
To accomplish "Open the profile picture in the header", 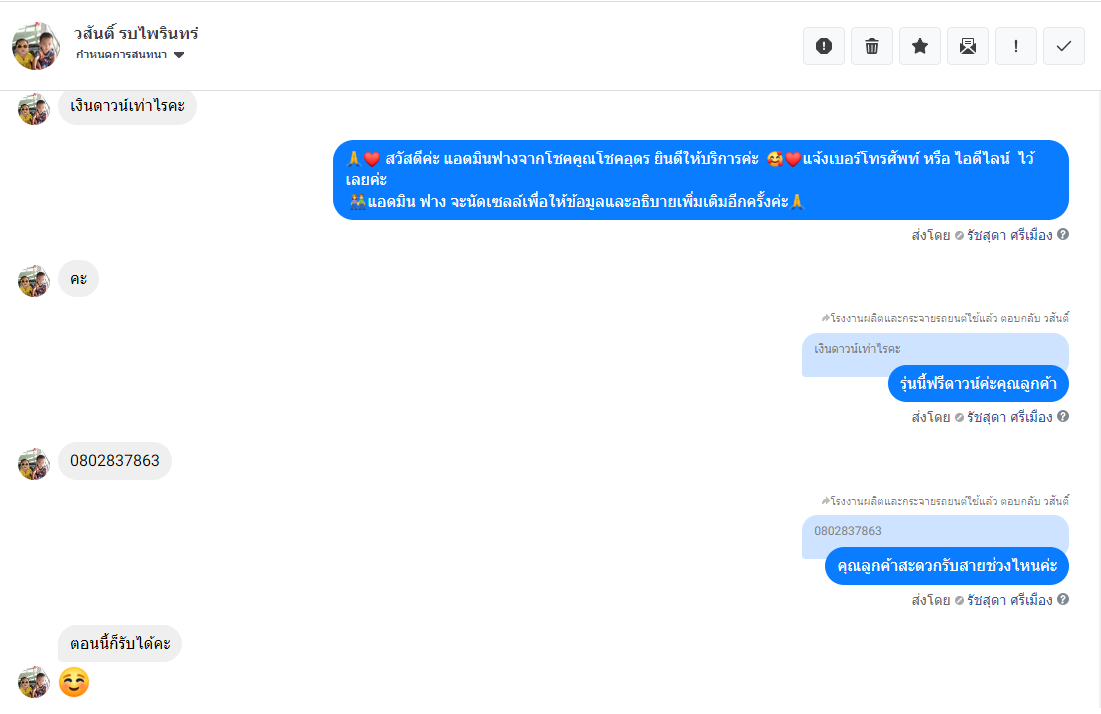I will [36, 46].
